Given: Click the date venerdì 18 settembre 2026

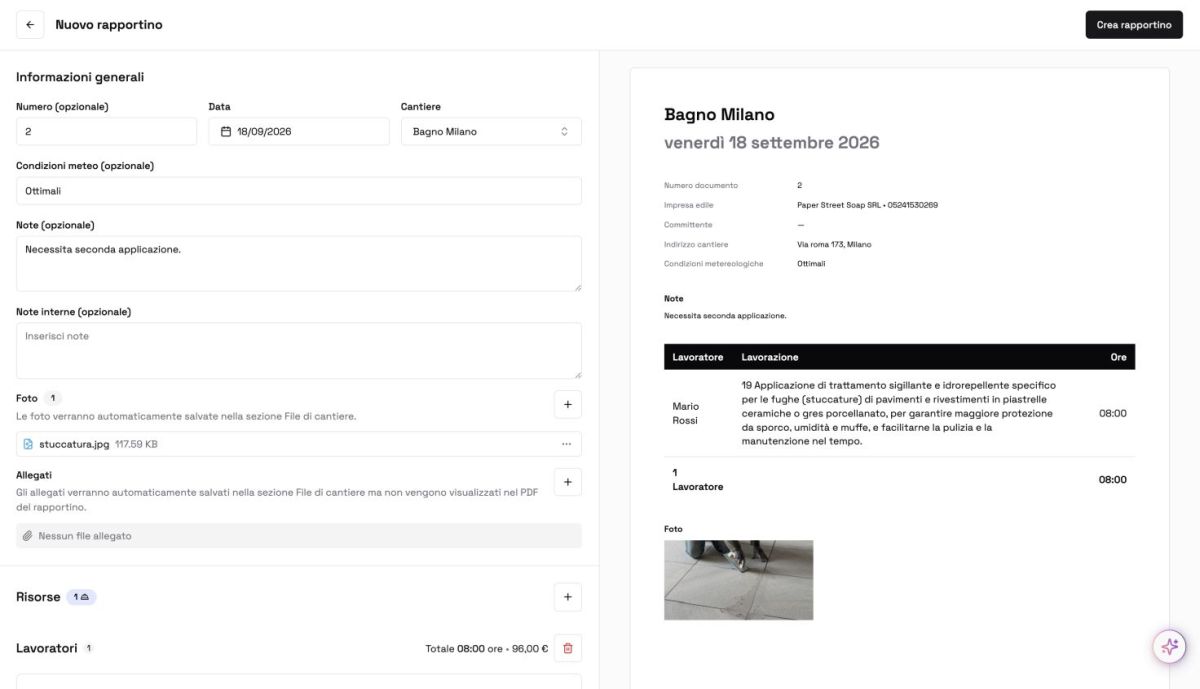Looking at the screenshot, I should (772, 143).
